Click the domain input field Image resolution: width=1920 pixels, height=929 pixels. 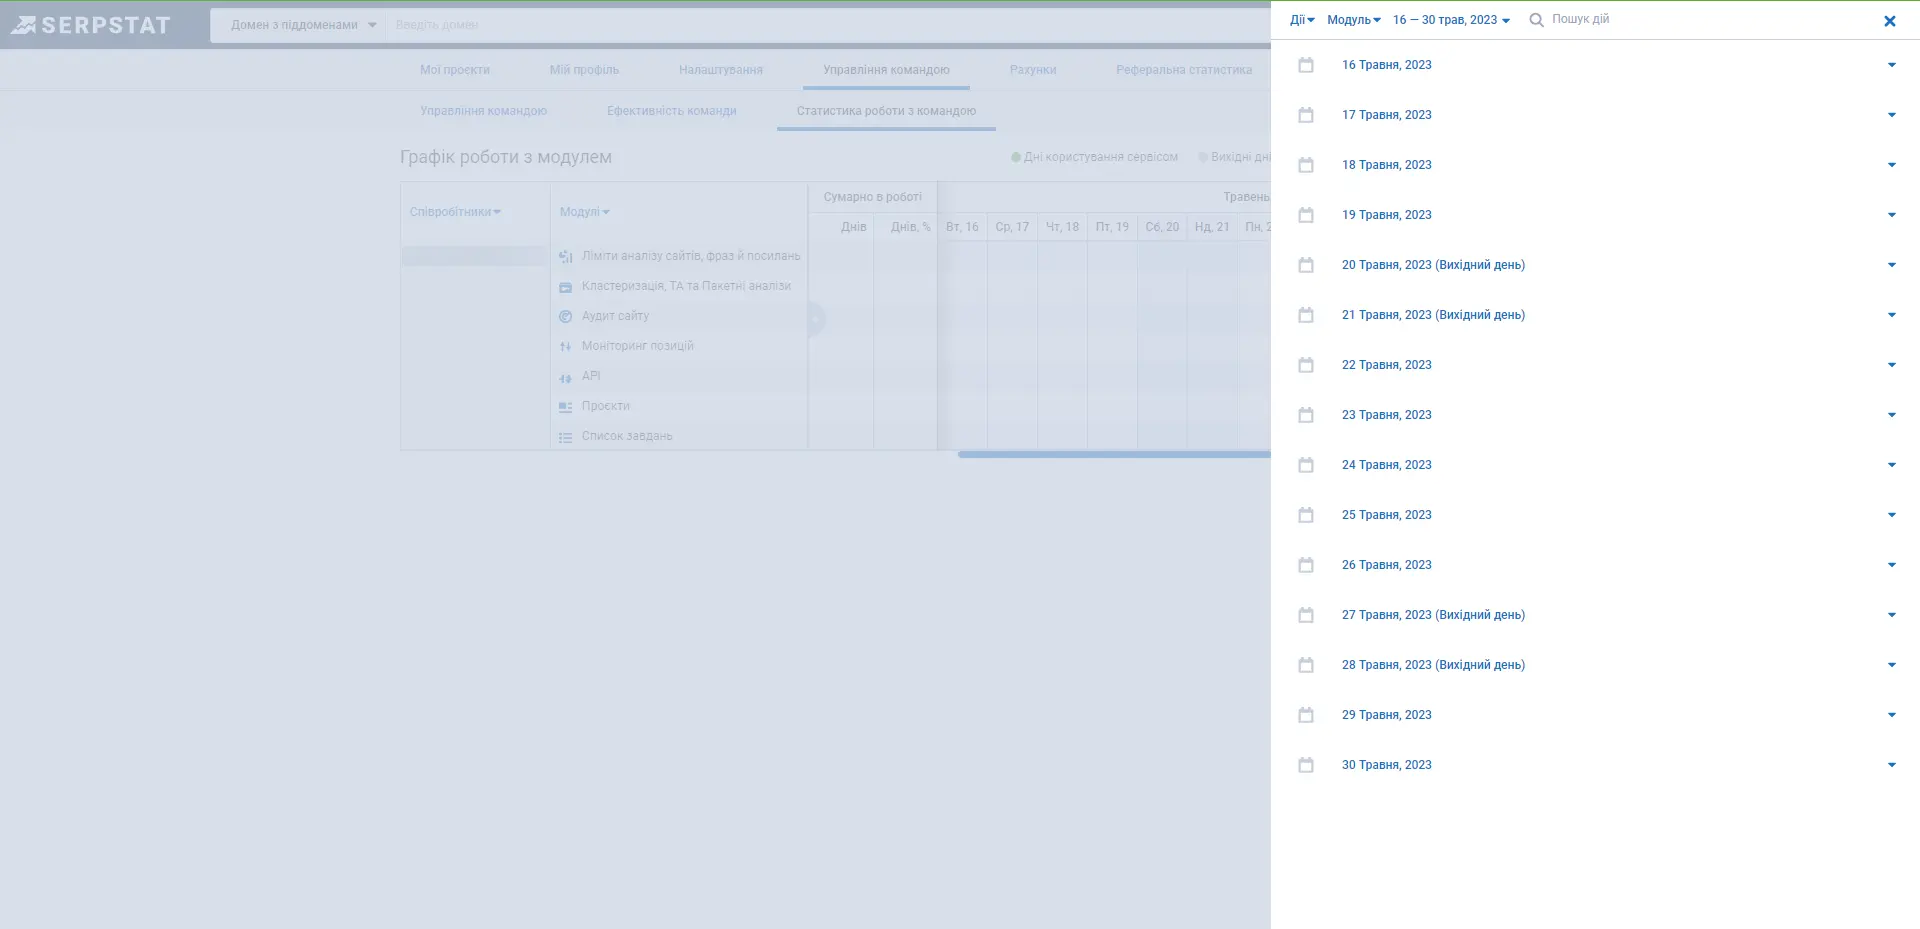(828, 25)
